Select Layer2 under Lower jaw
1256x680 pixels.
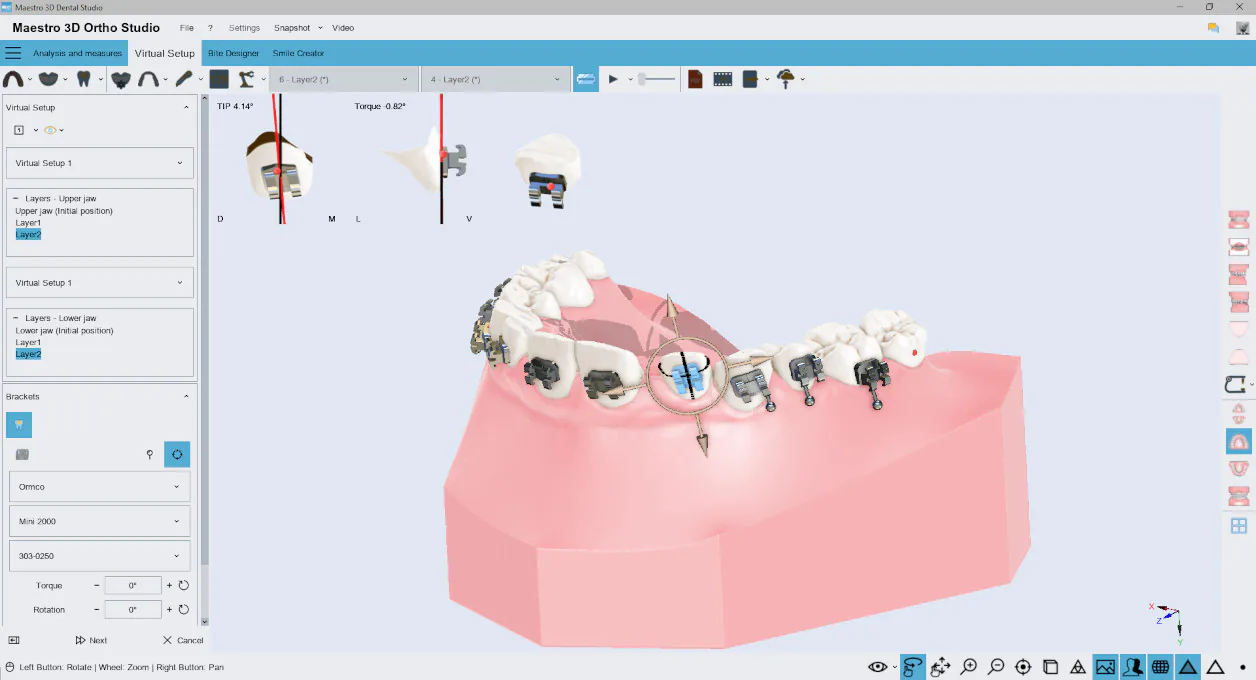28,354
